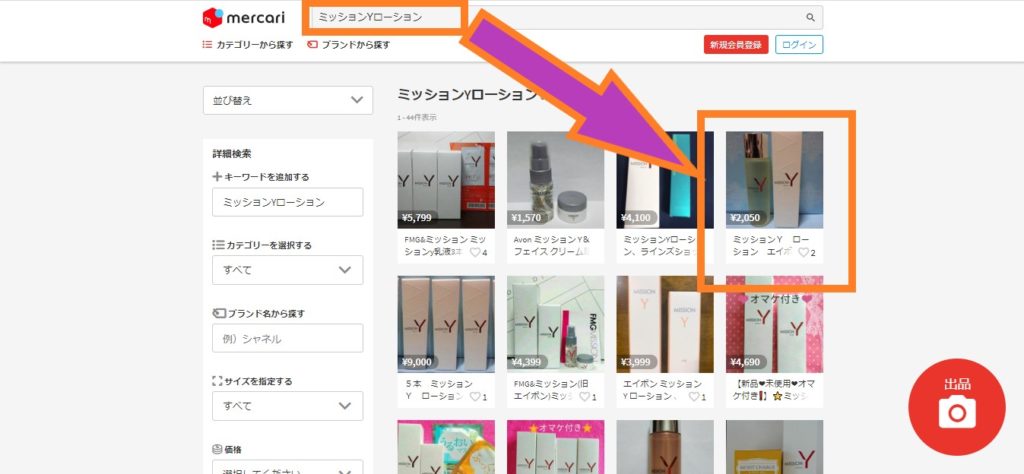Like the FMG&ミッション(旧エイボン) item heart

coord(584,397)
